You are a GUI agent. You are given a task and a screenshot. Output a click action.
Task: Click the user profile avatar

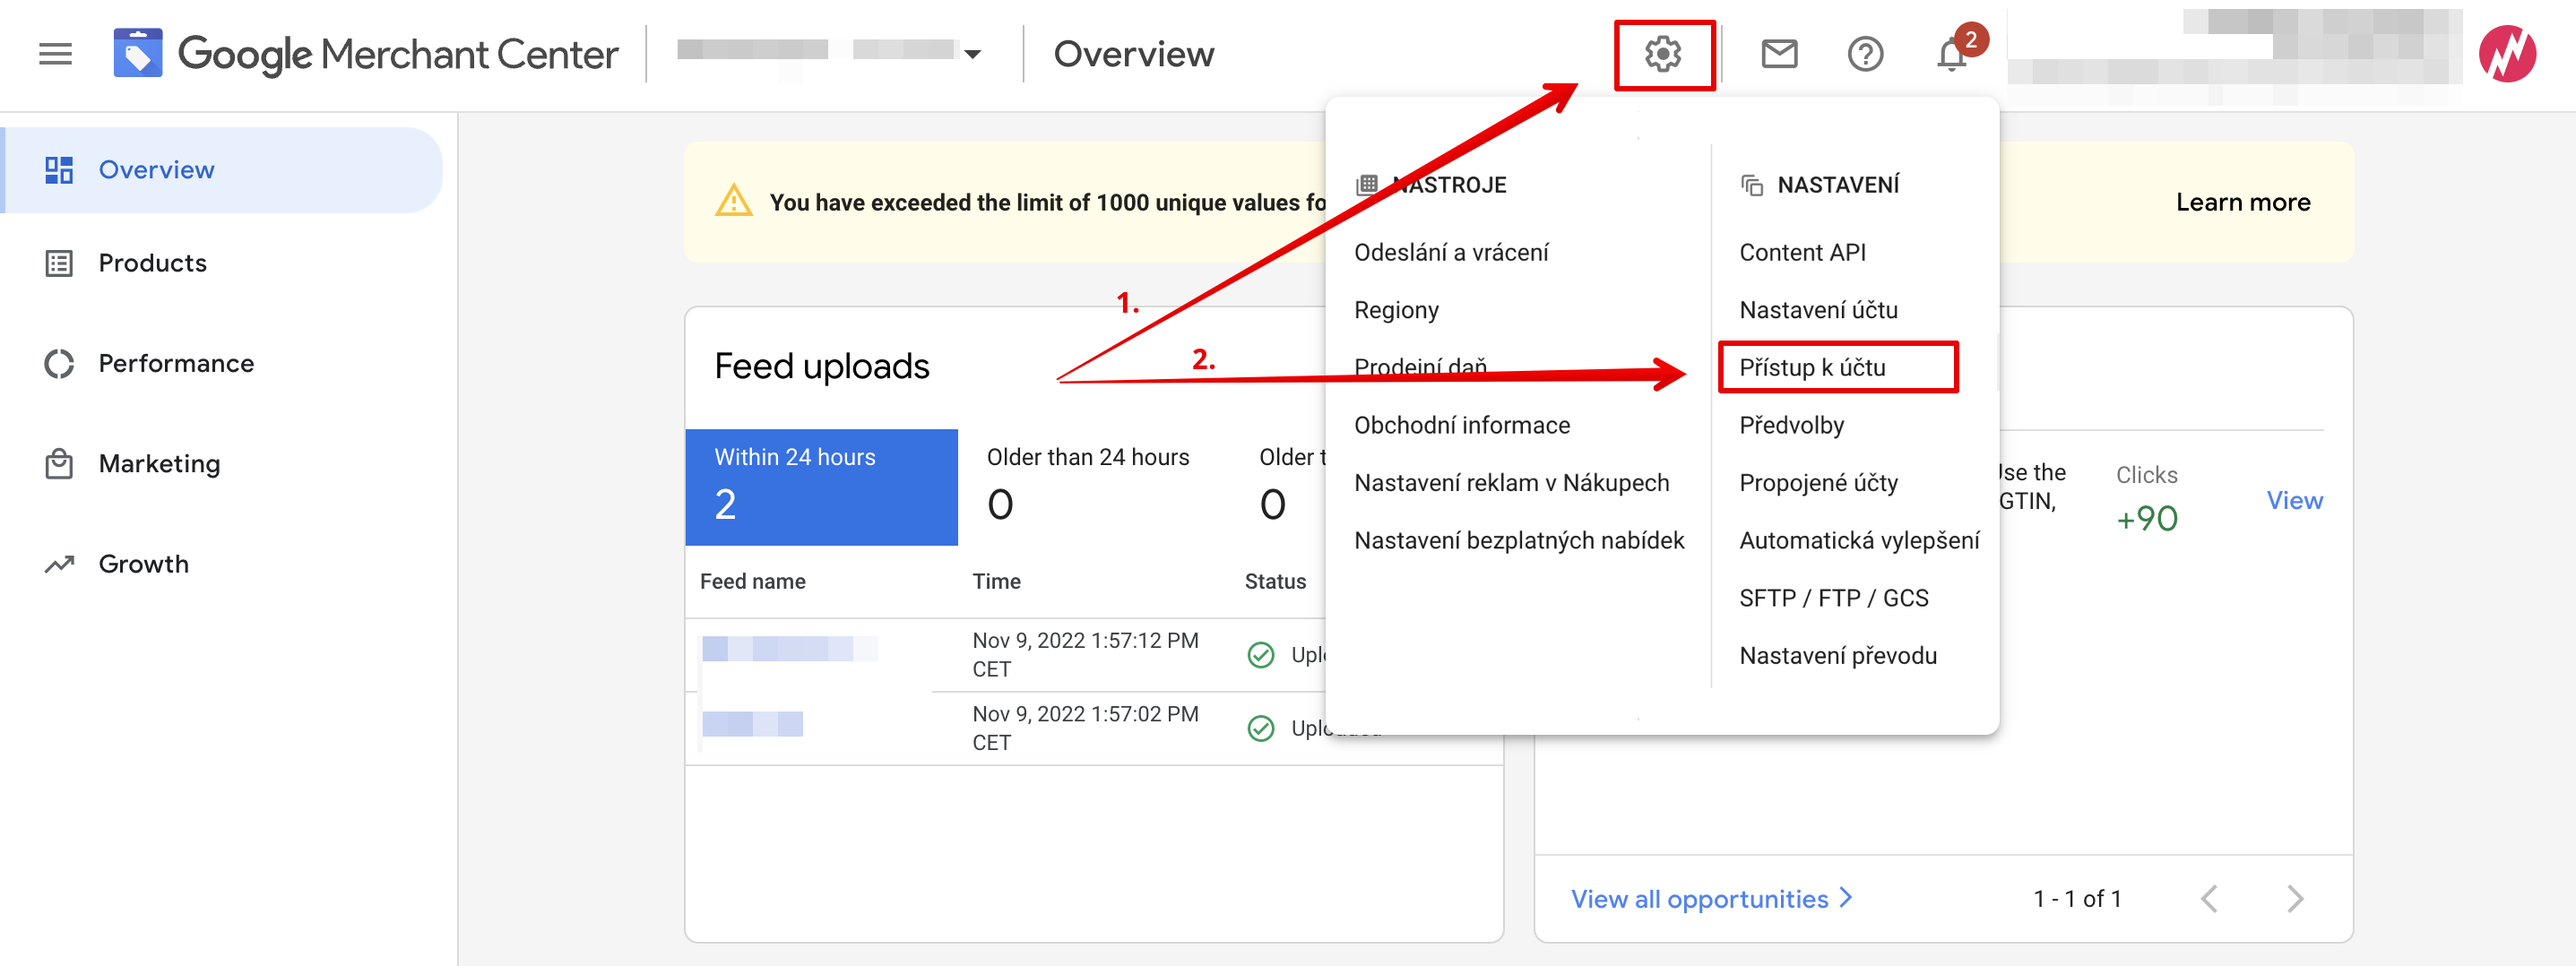pyautogui.click(x=2506, y=54)
